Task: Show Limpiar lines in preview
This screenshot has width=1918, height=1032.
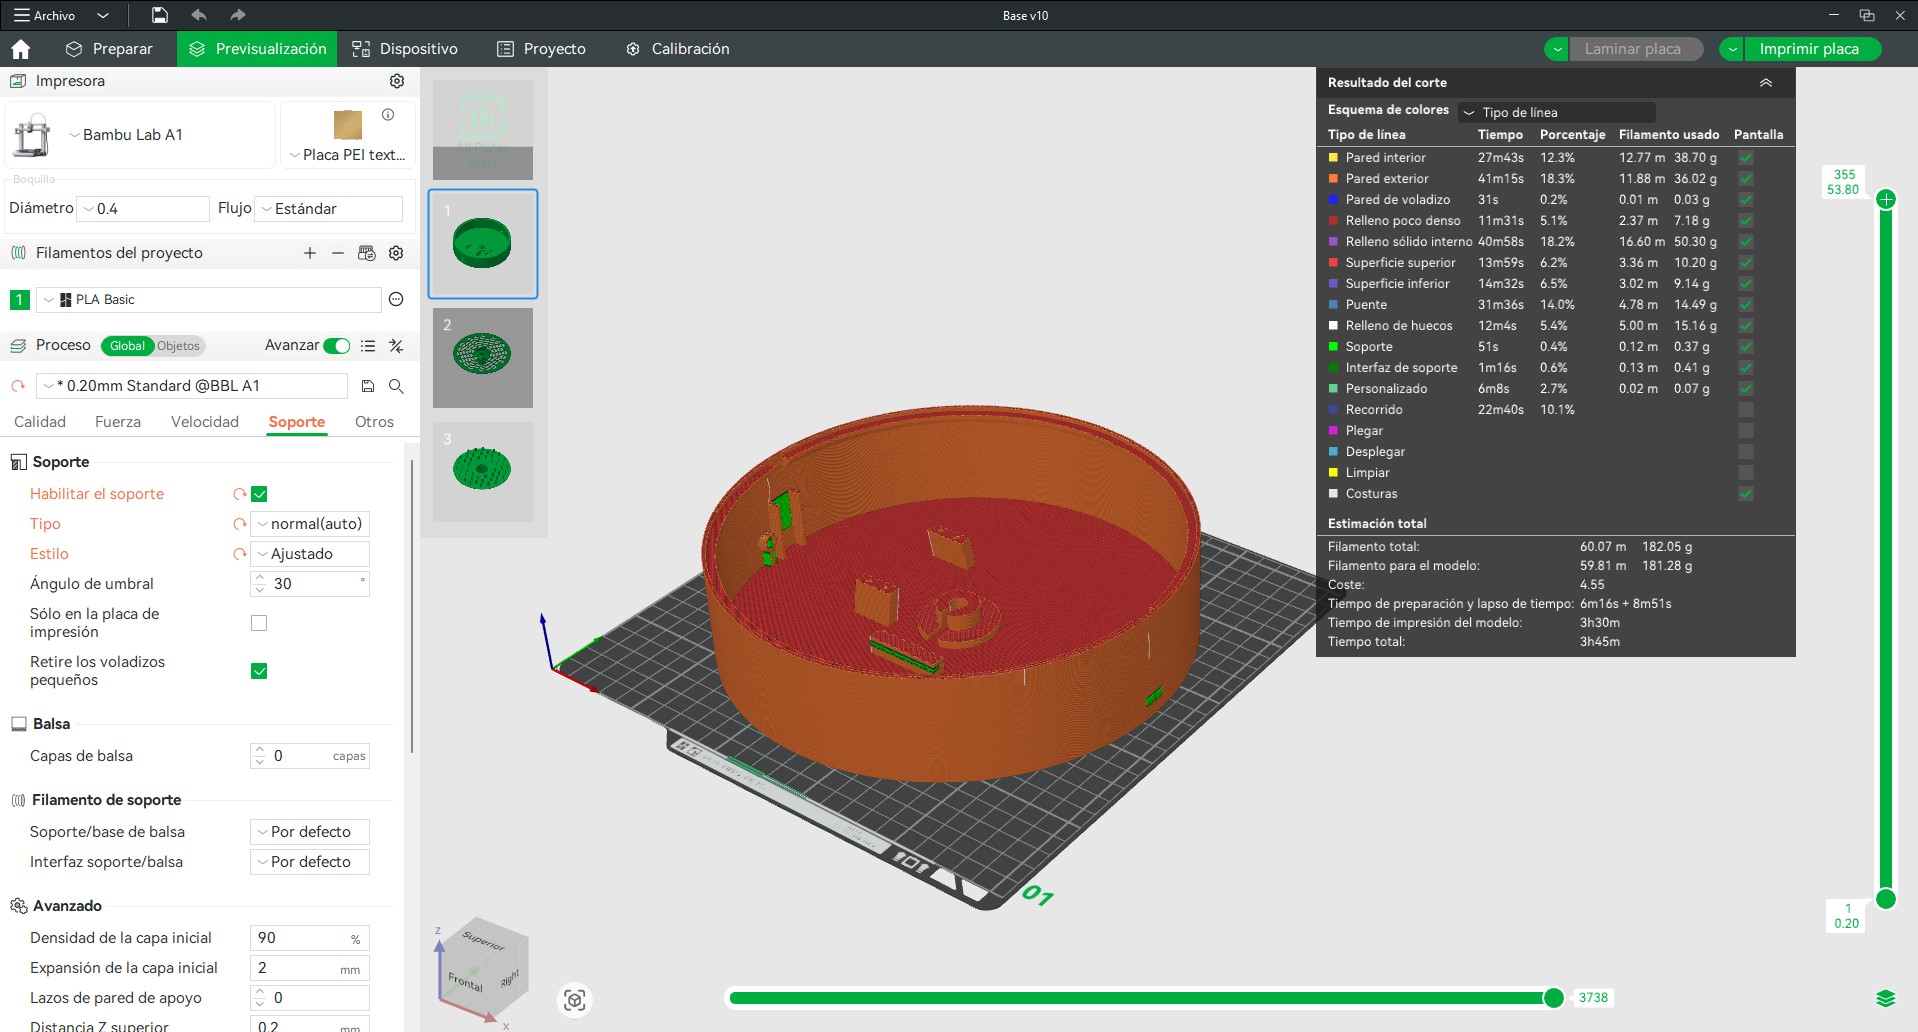Action: pos(1745,473)
